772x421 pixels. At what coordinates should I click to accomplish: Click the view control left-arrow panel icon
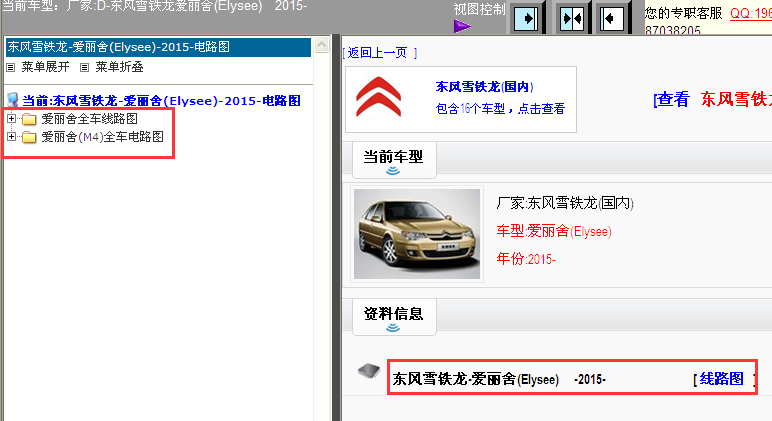click(x=612, y=19)
